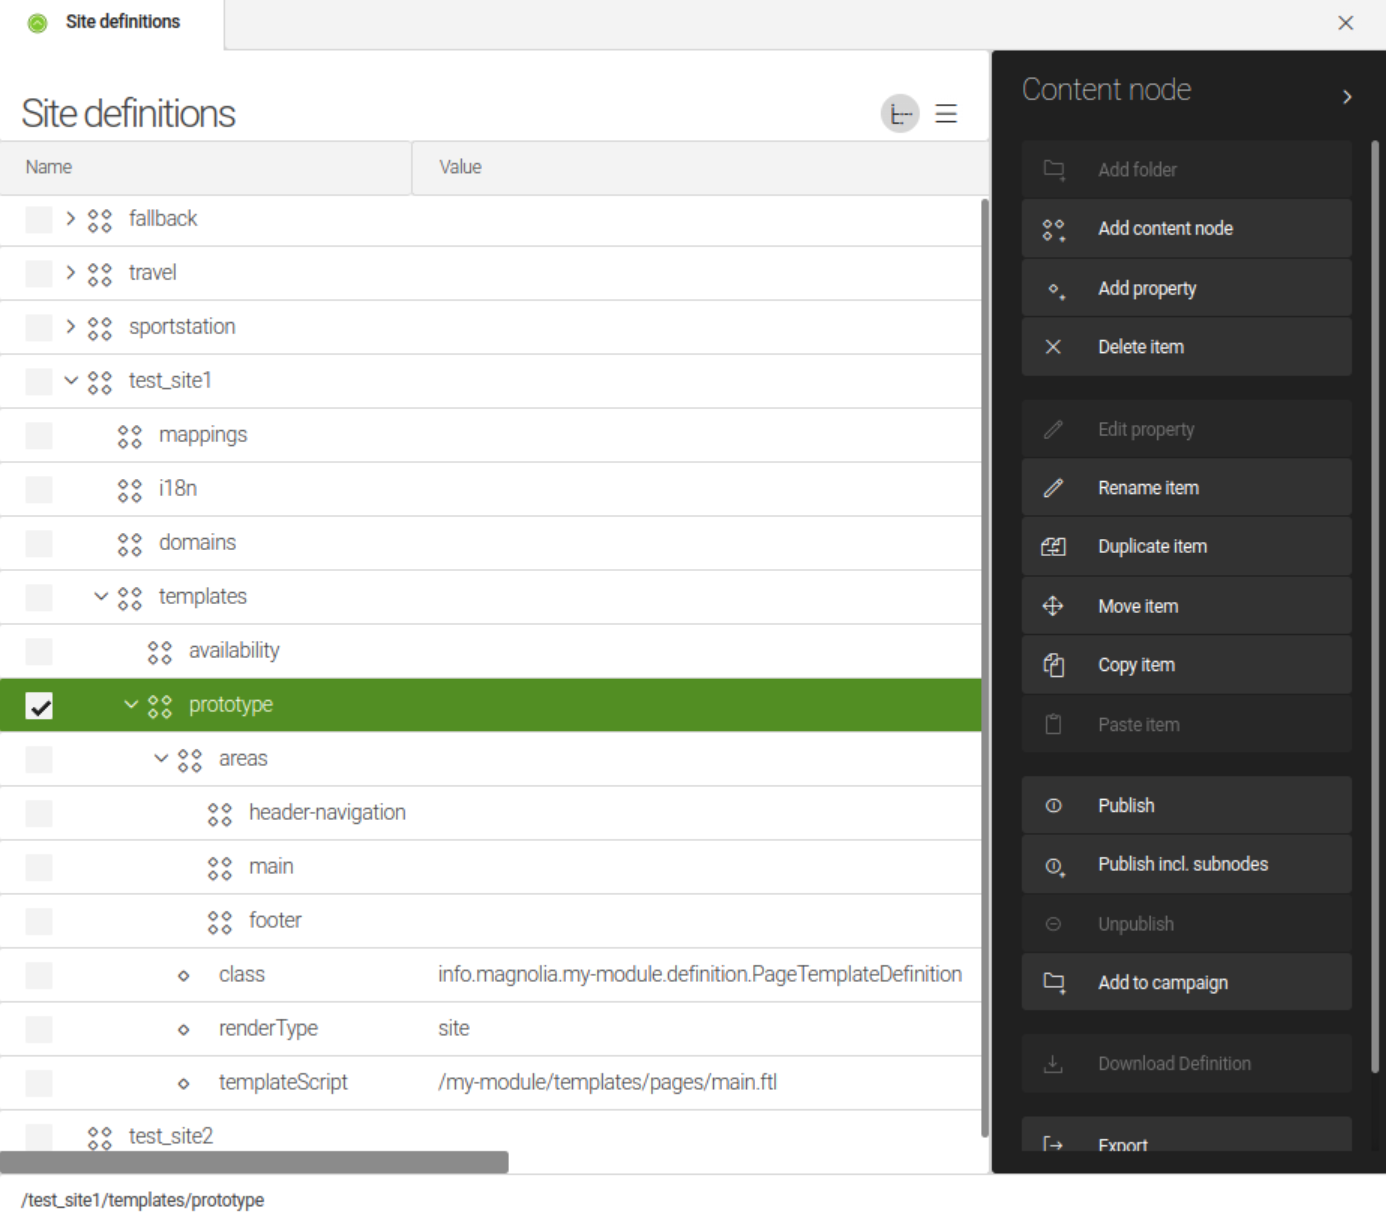Collapse the Content node action panel
This screenshot has width=1386, height=1214.
tap(1347, 97)
